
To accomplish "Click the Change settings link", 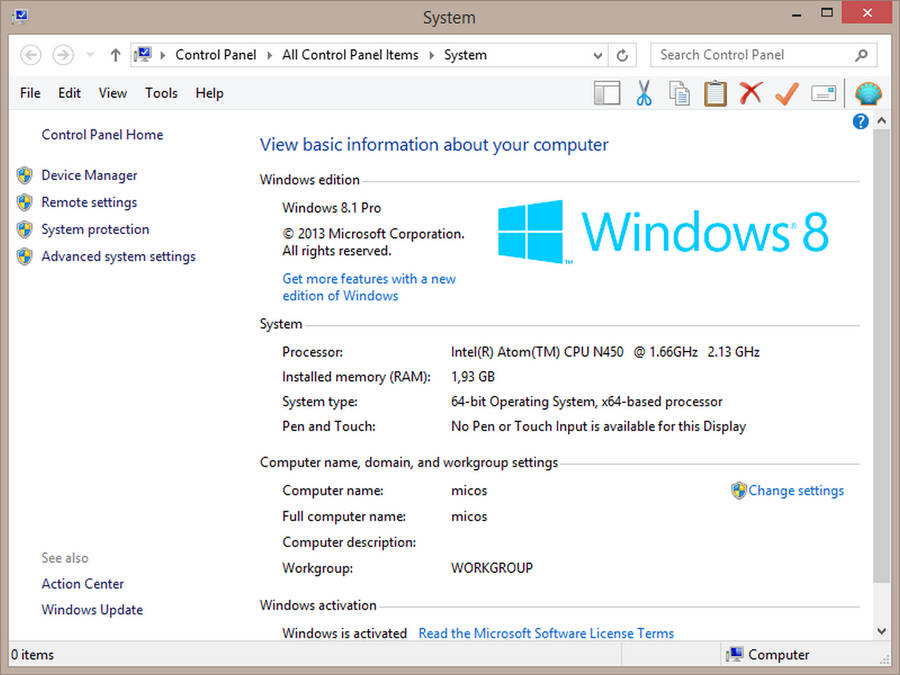I will click(795, 491).
